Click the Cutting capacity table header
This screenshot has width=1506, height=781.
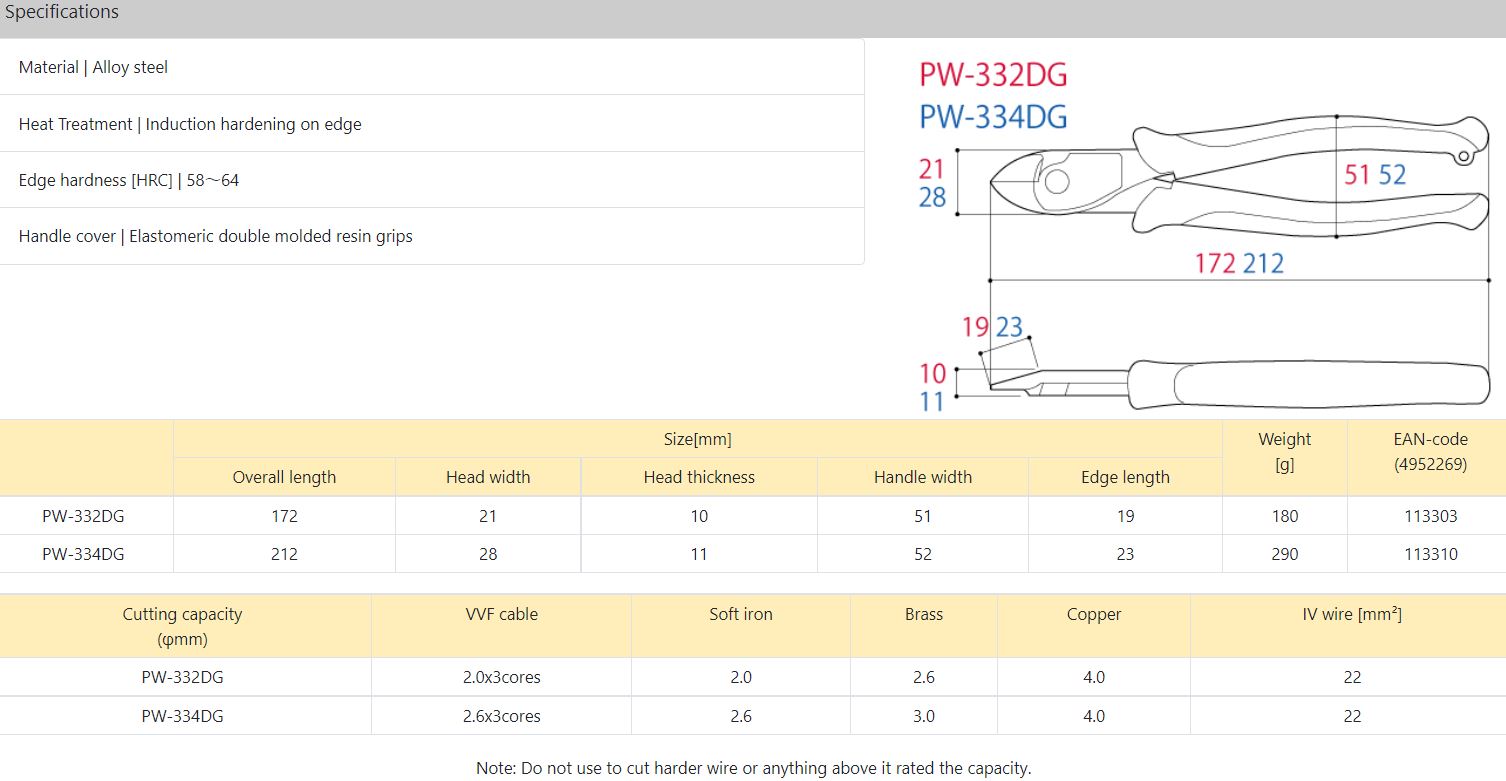pos(182,626)
